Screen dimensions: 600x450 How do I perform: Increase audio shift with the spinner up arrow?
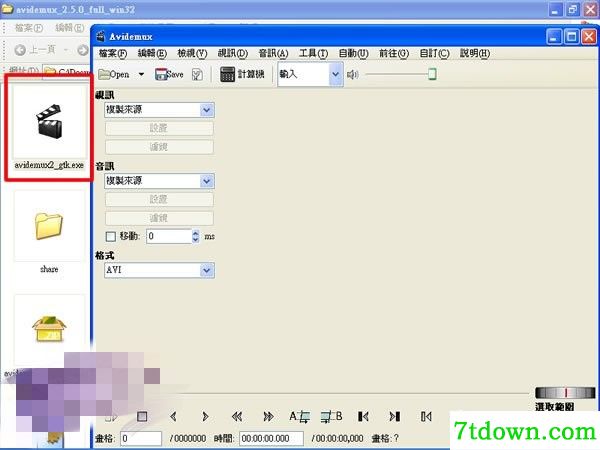click(196, 233)
